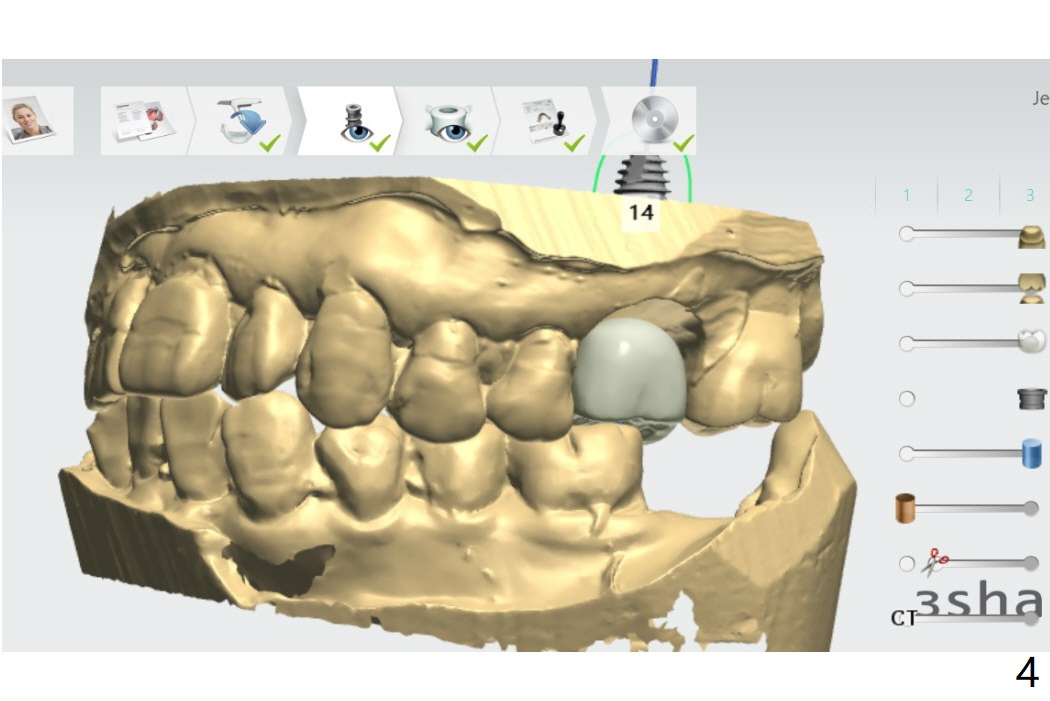Toggle the circle beside the scissors icon
This screenshot has height=701, width=1050.
coord(907,564)
